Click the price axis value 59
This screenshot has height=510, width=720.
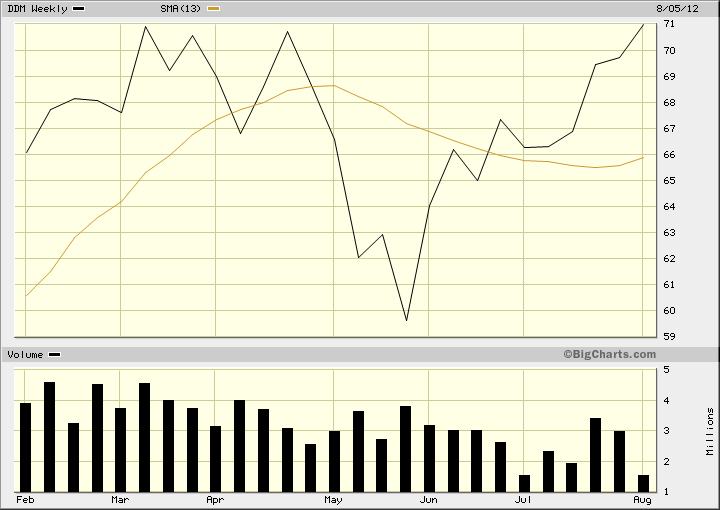669,336
